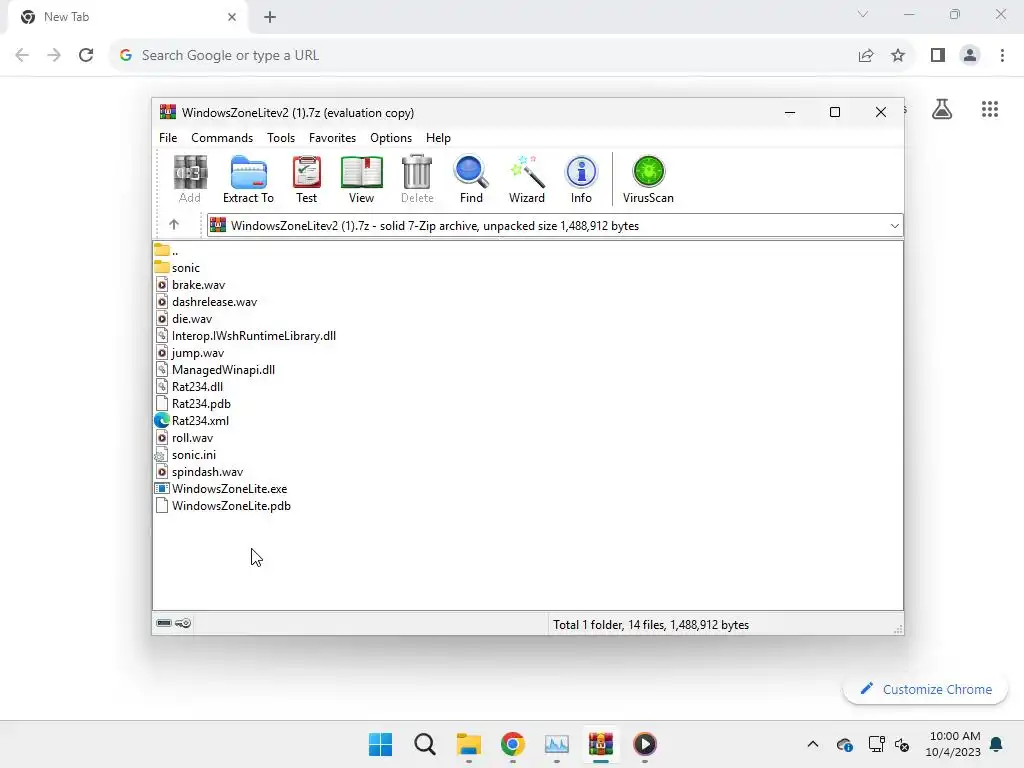
Task: Select the parent '..' folder entry
Action: coord(167,251)
